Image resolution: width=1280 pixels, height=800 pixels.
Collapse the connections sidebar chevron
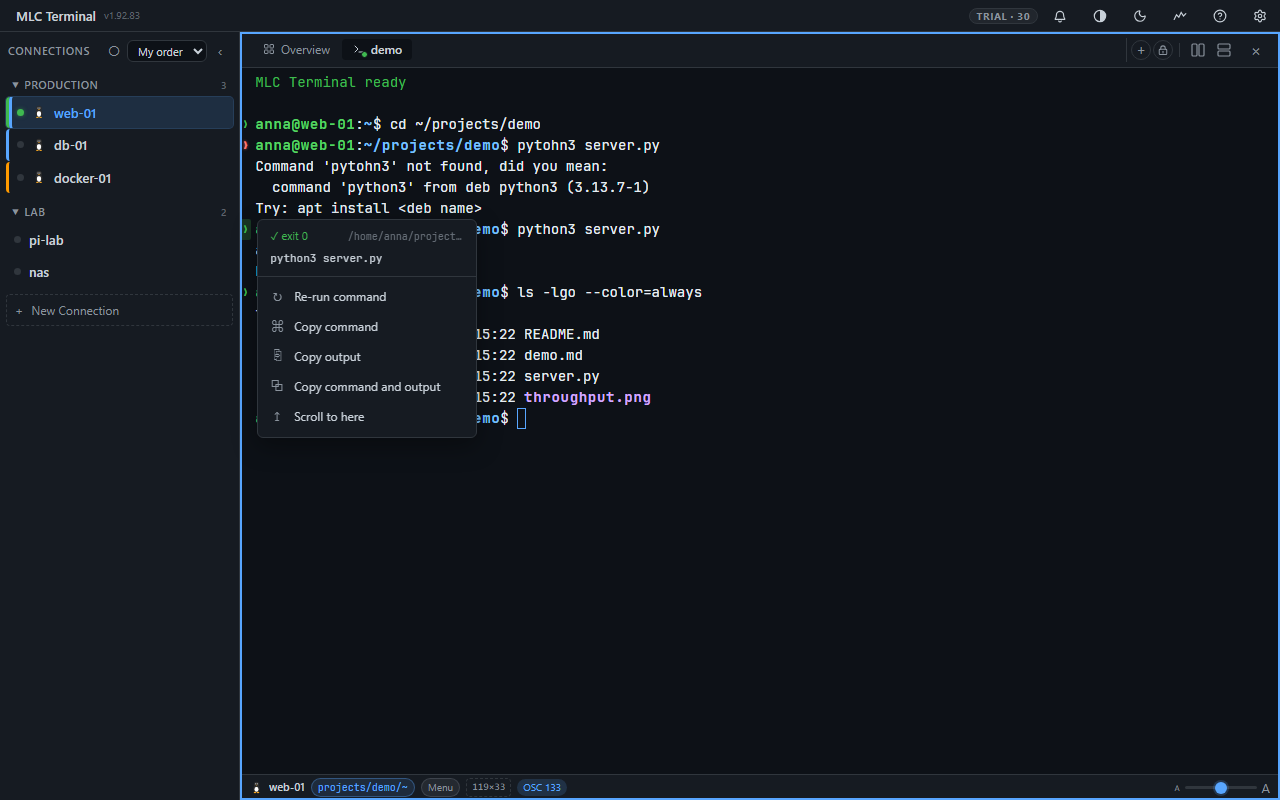tap(220, 52)
